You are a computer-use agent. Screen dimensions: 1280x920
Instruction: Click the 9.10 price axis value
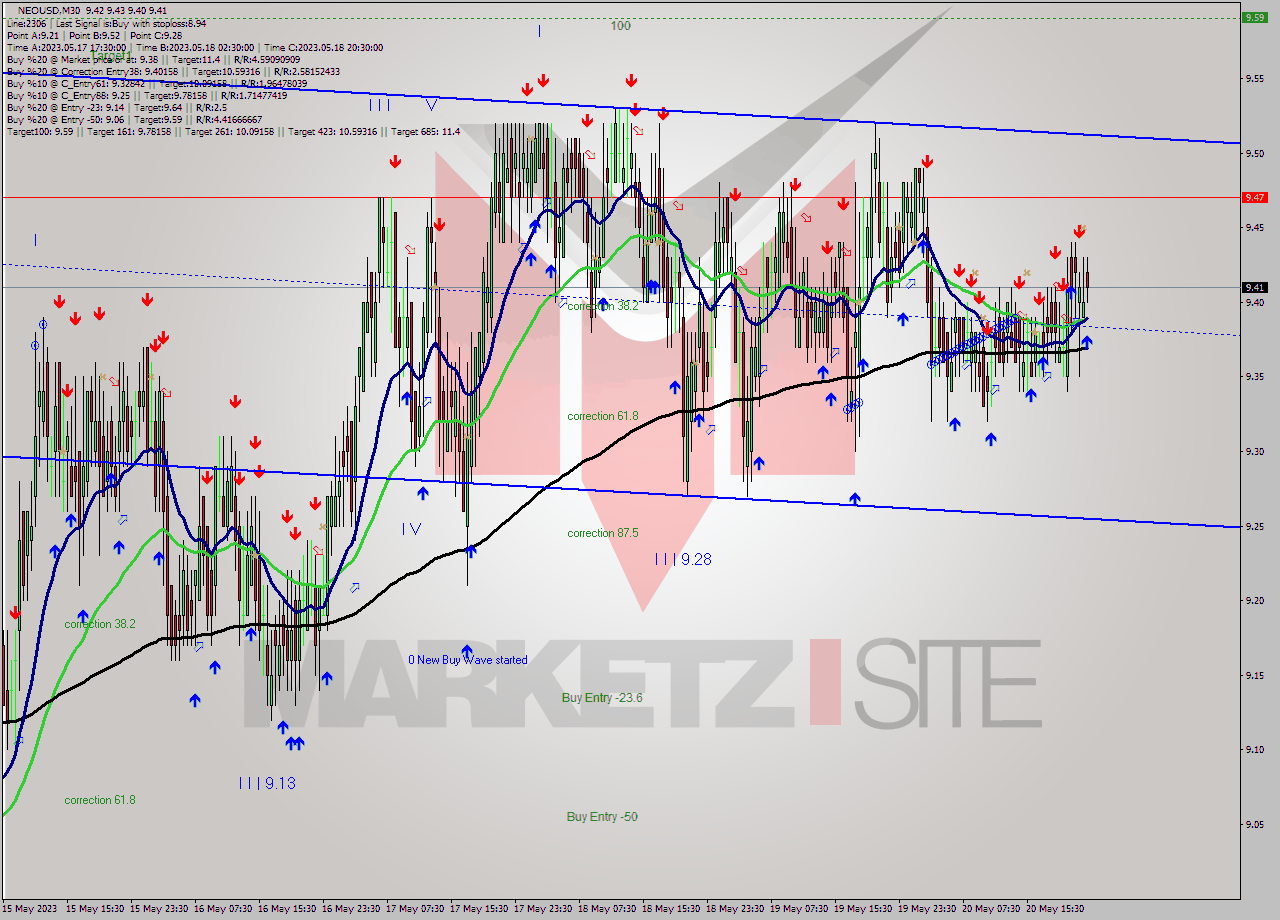coord(1254,750)
